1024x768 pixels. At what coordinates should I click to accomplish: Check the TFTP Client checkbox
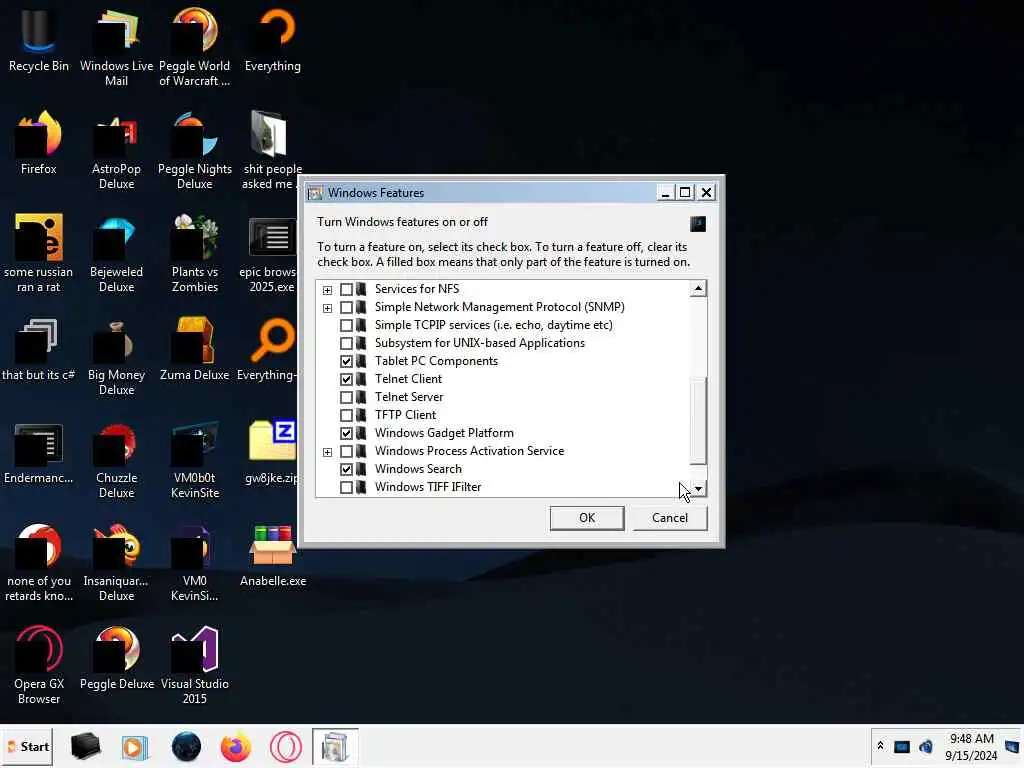click(x=346, y=415)
